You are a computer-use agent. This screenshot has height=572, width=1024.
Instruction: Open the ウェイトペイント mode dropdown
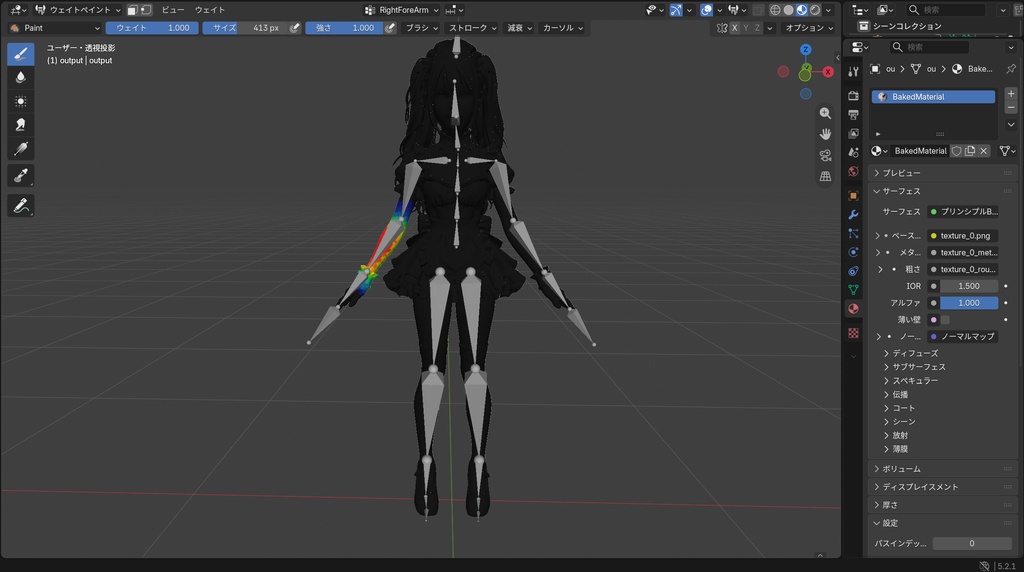pos(78,10)
